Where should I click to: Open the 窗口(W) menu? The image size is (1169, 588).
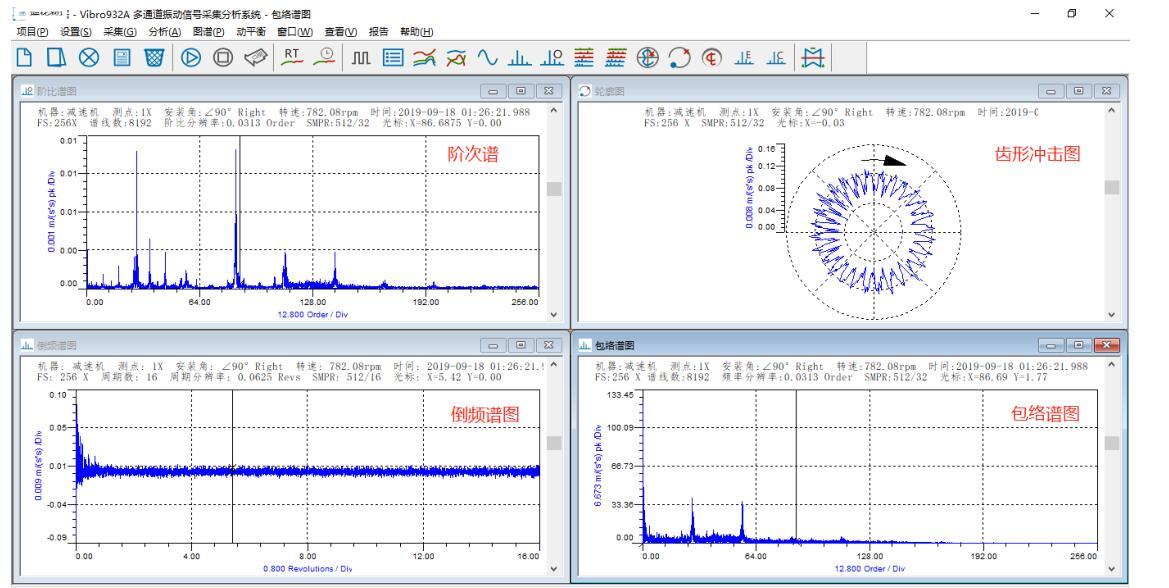(295, 31)
